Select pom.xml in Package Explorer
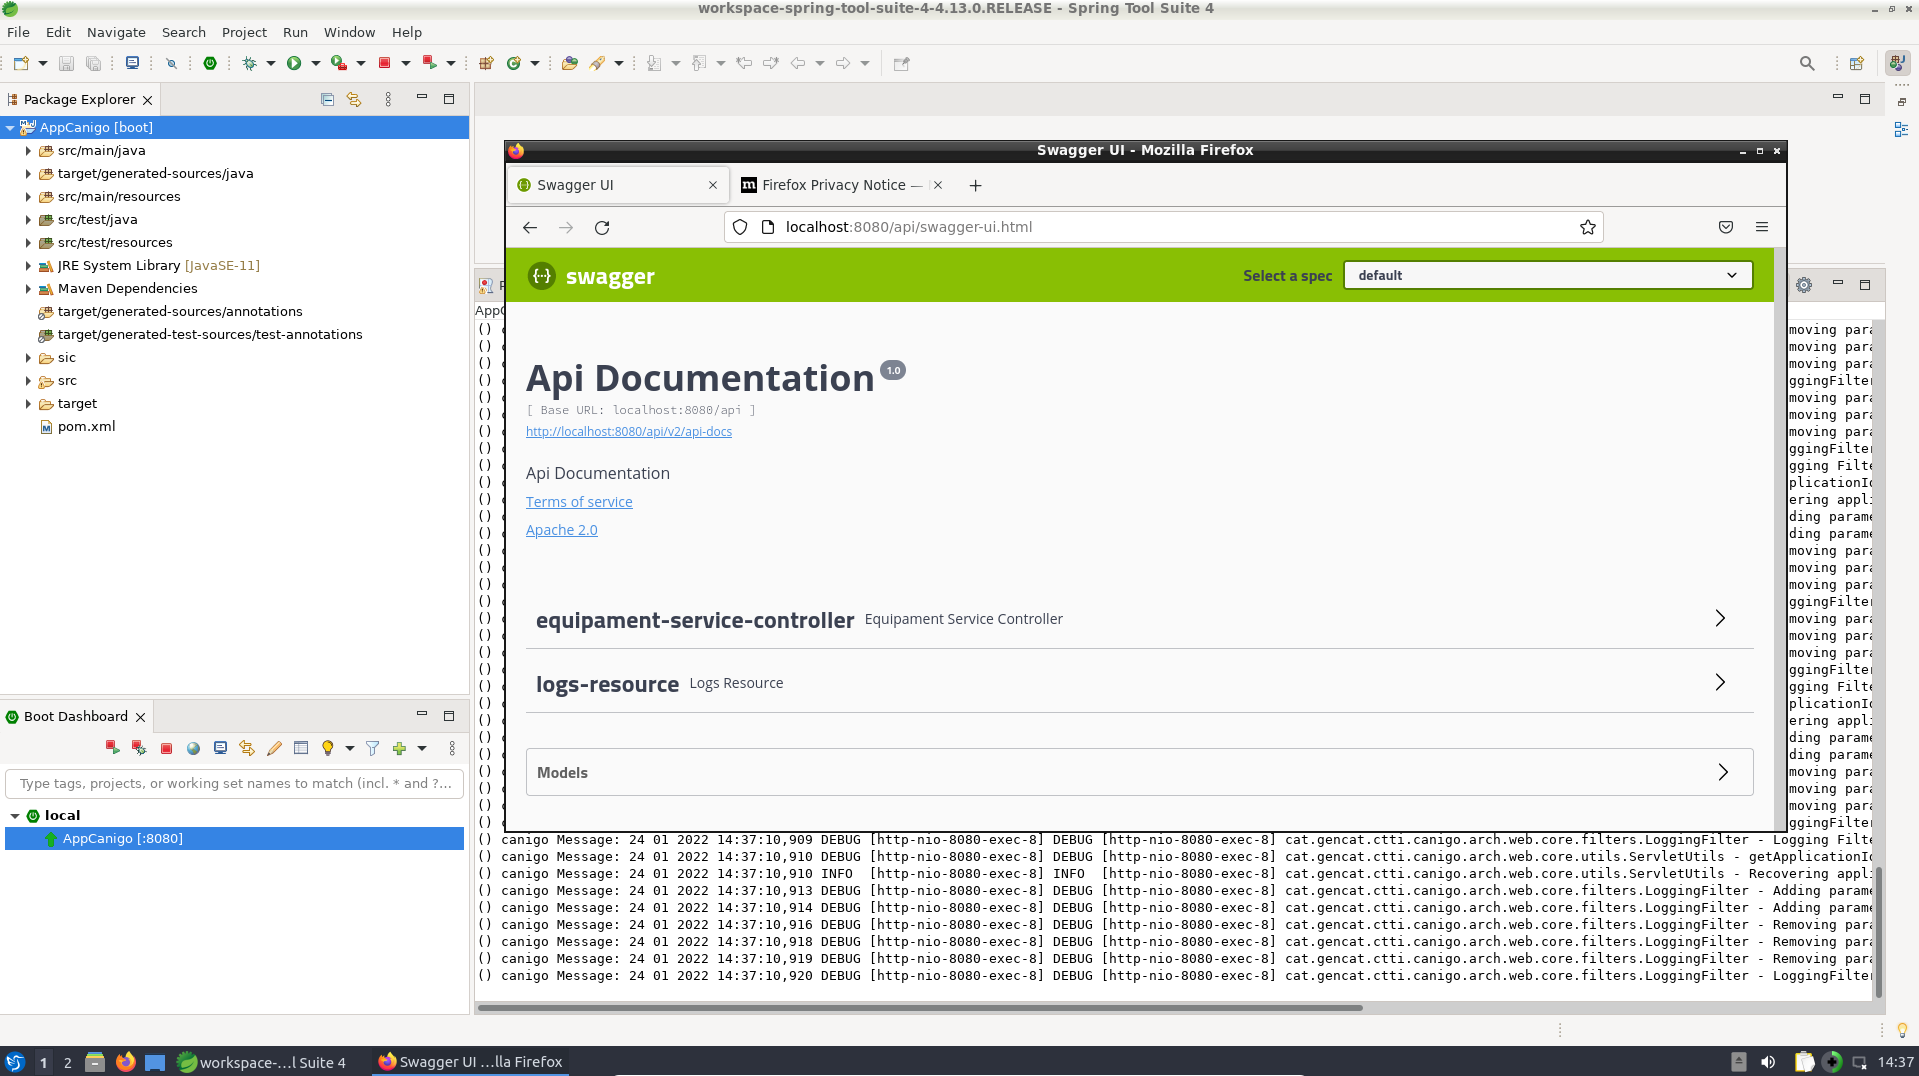This screenshot has width=1919, height=1076. point(87,427)
